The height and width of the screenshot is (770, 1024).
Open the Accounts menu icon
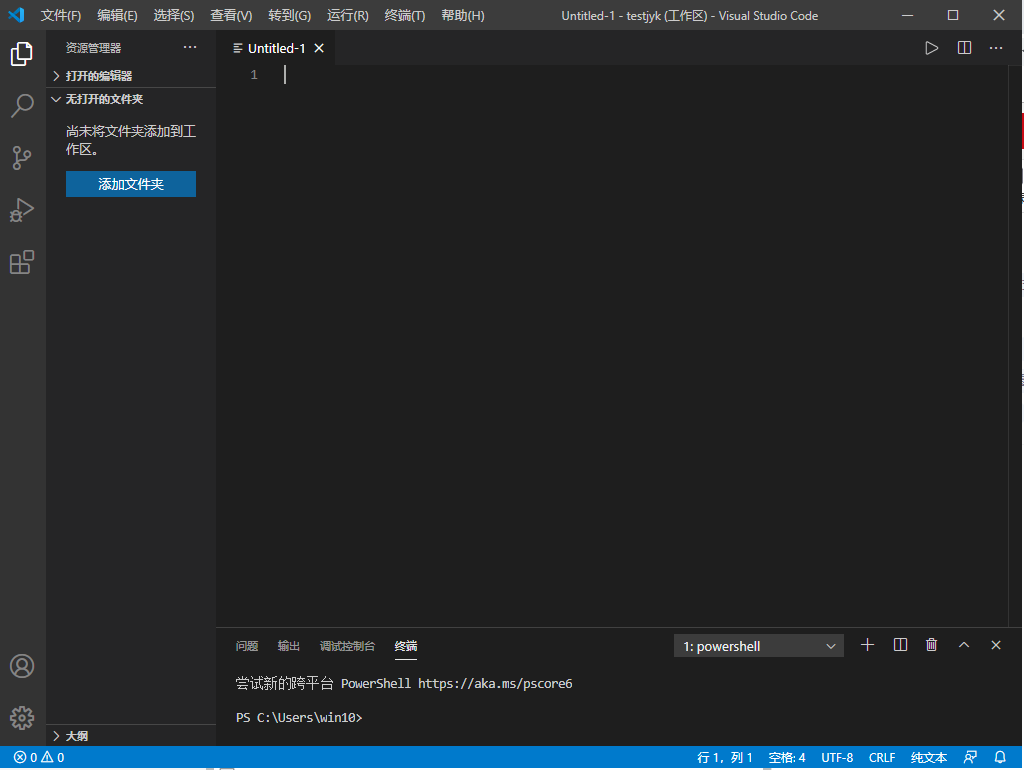[22, 666]
